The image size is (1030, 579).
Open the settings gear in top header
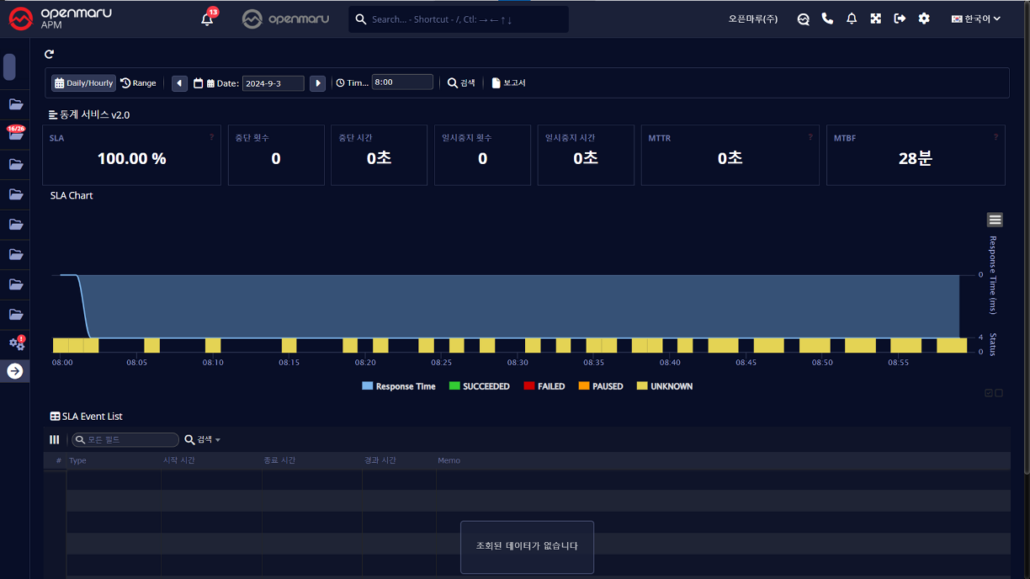[923, 19]
